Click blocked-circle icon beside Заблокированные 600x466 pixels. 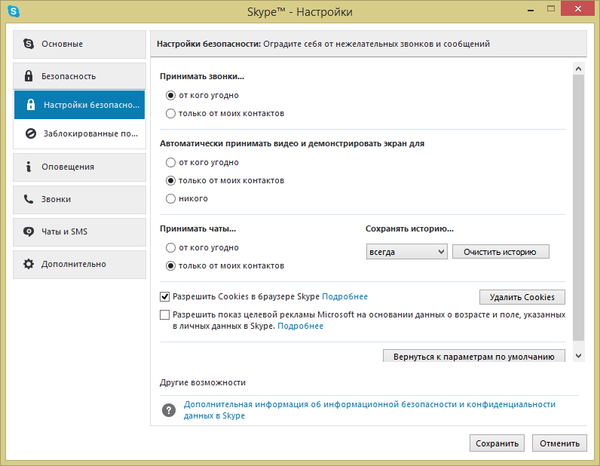pyautogui.click(x=31, y=134)
